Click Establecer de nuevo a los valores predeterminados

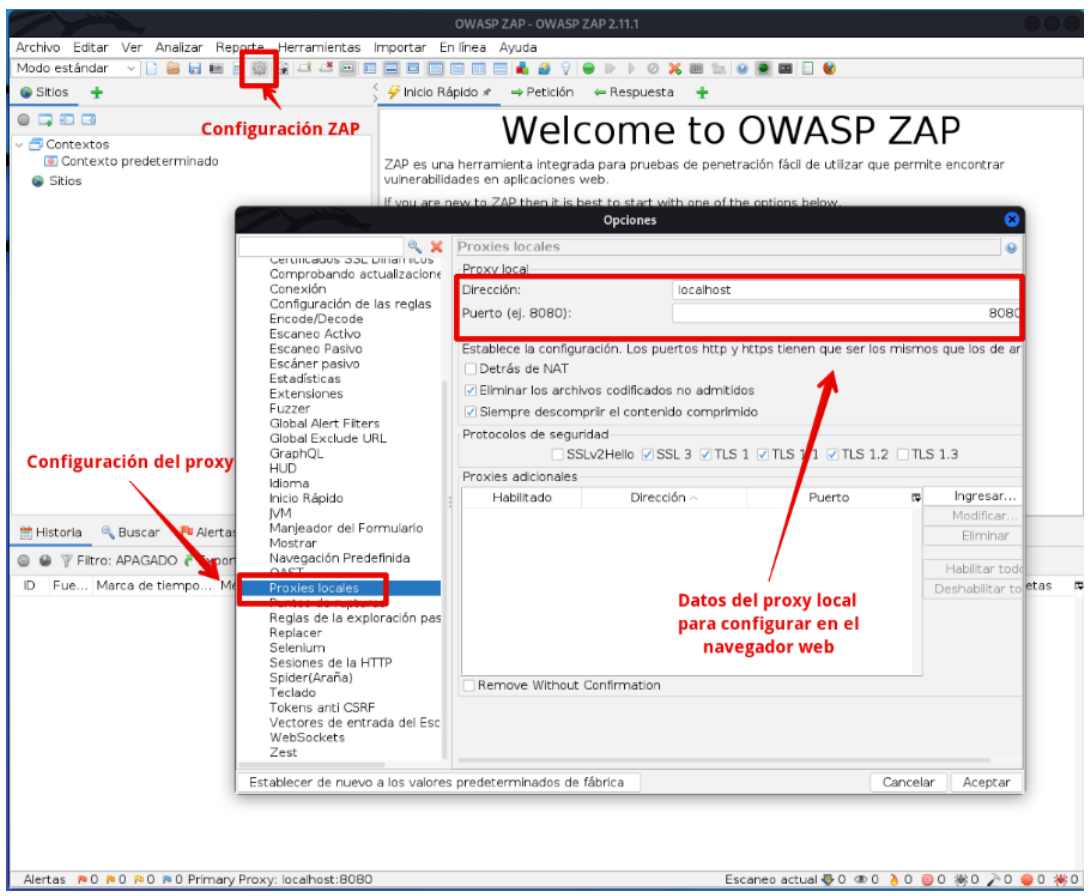pos(439,783)
